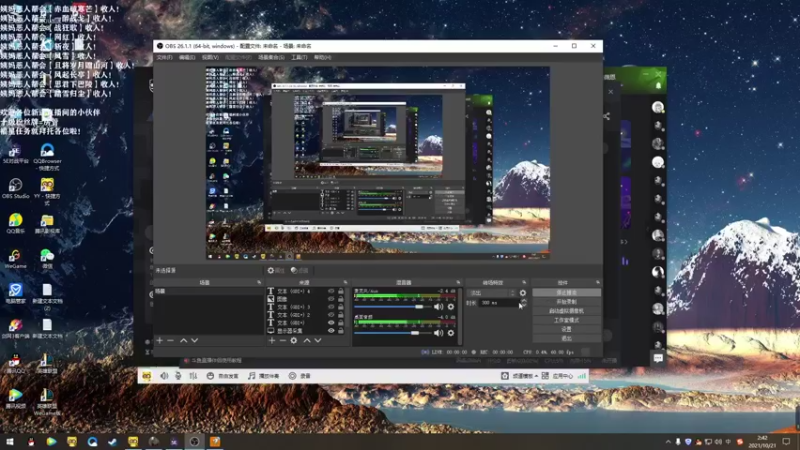Pop out the 控件 dock with its header icon
Image resolution: width=800 pixels, height=450 pixels.
[597, 282]
